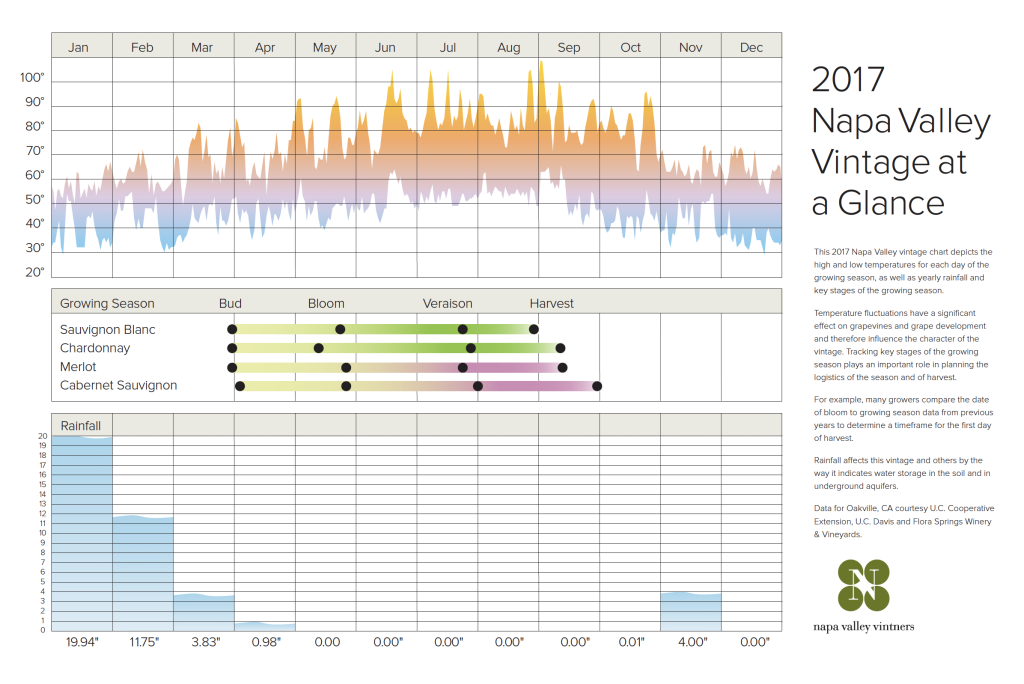Select the Merlot veraison marker dot
Screen dimensions: 1024x684
click(x=463, y=367)
